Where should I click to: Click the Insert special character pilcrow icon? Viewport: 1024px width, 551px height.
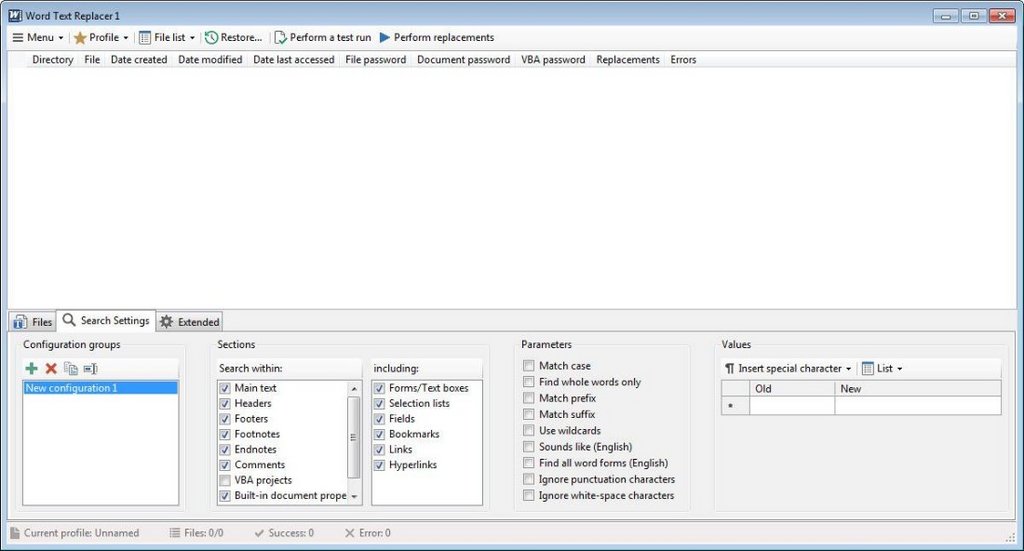pyautogui.click(x=729, y=369)
